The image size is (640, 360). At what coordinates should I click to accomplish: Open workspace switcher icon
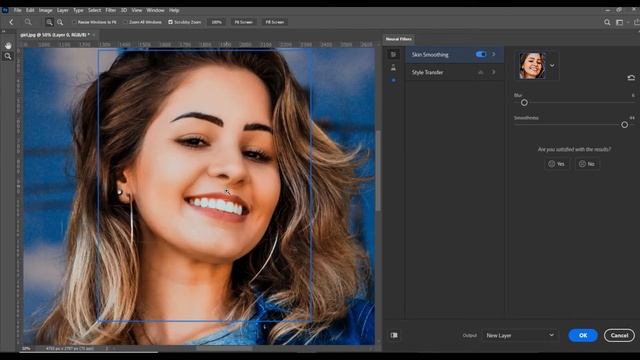coord(620,22)
